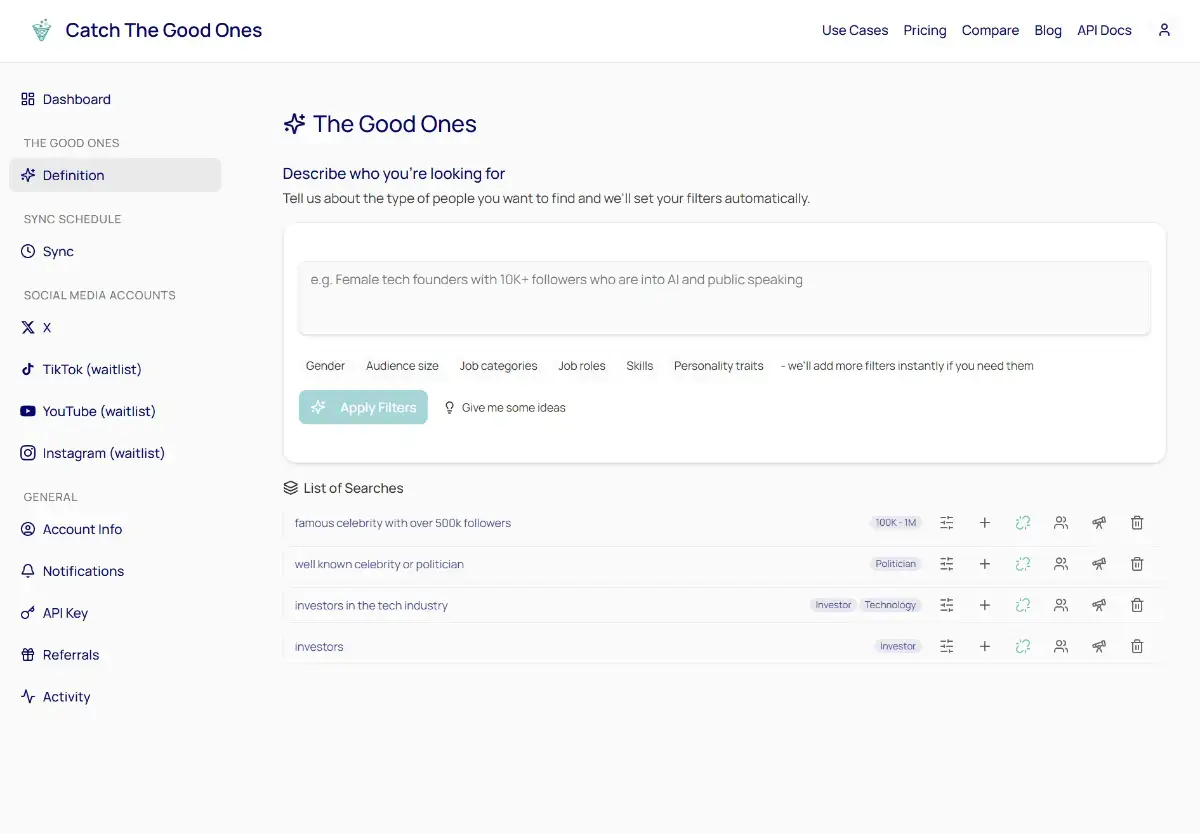Click green link icon on 'well known celebrity' row
Screen dimensions: 1200x834
click(1023, 564)
